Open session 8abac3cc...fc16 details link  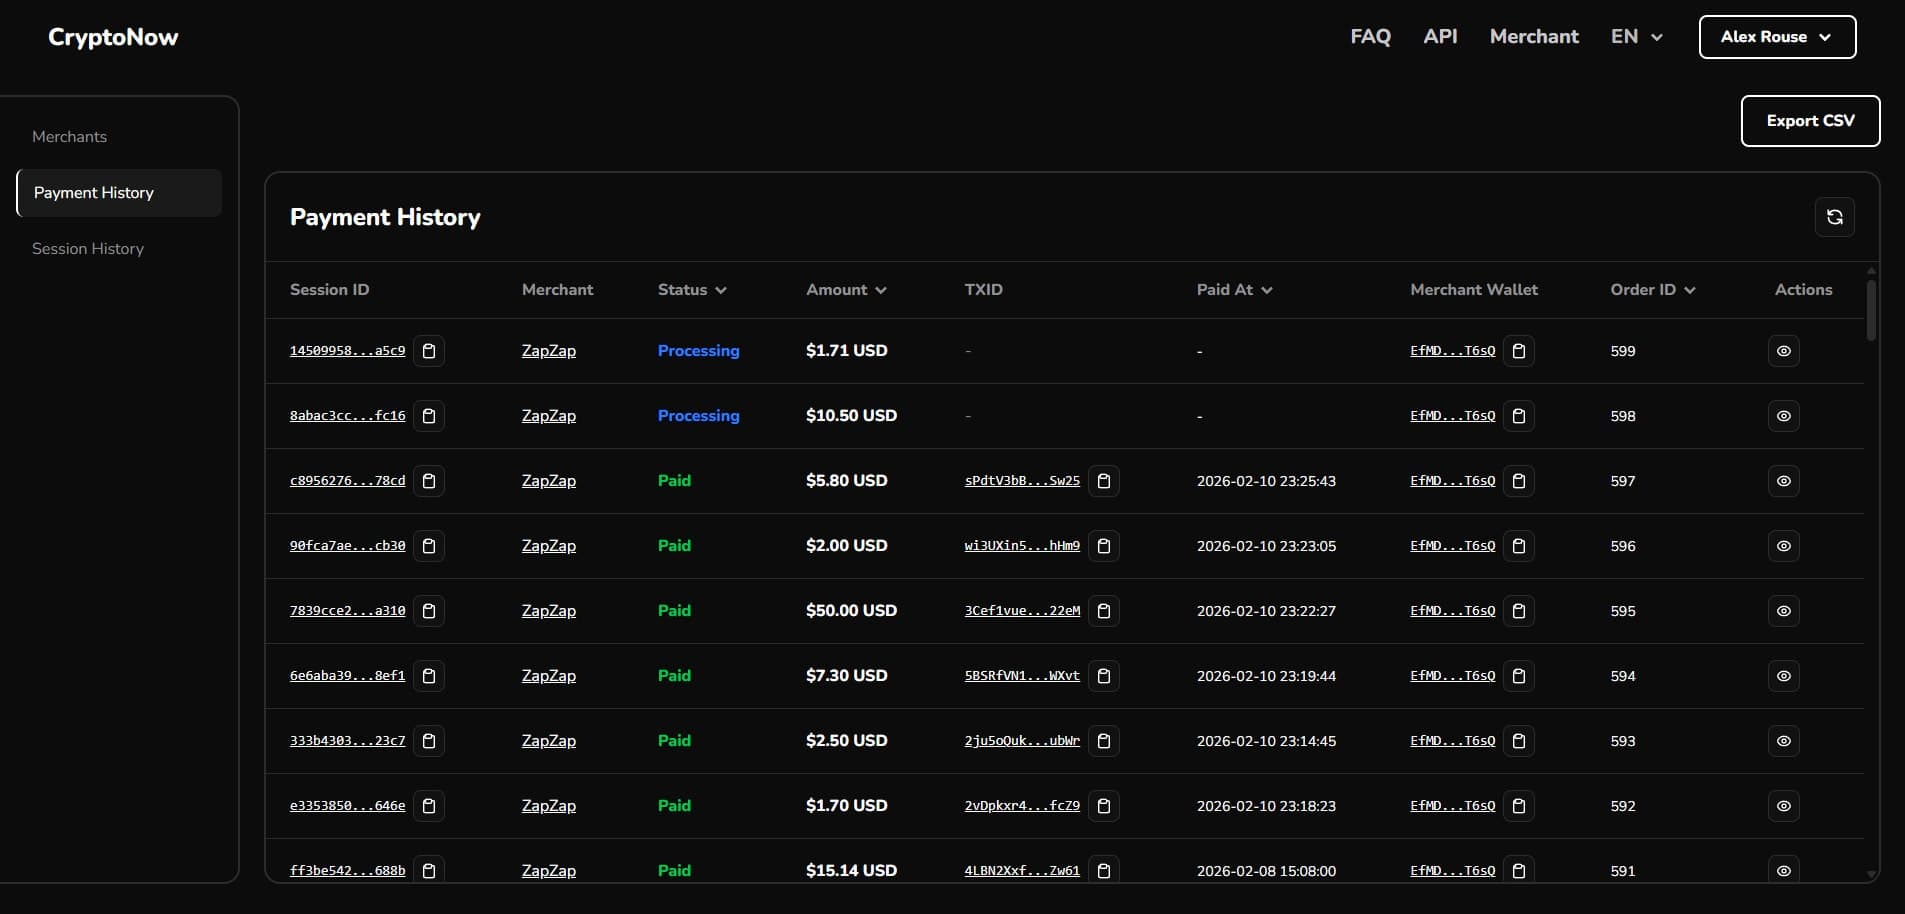pyautogui.click(x=346, y=416)
